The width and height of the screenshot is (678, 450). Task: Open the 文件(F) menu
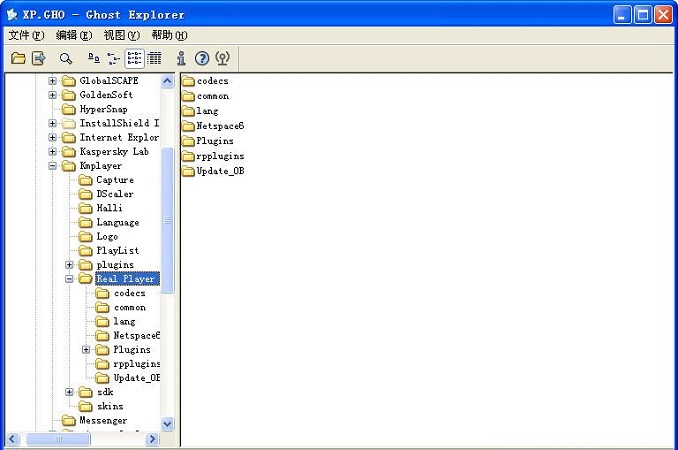26,35
